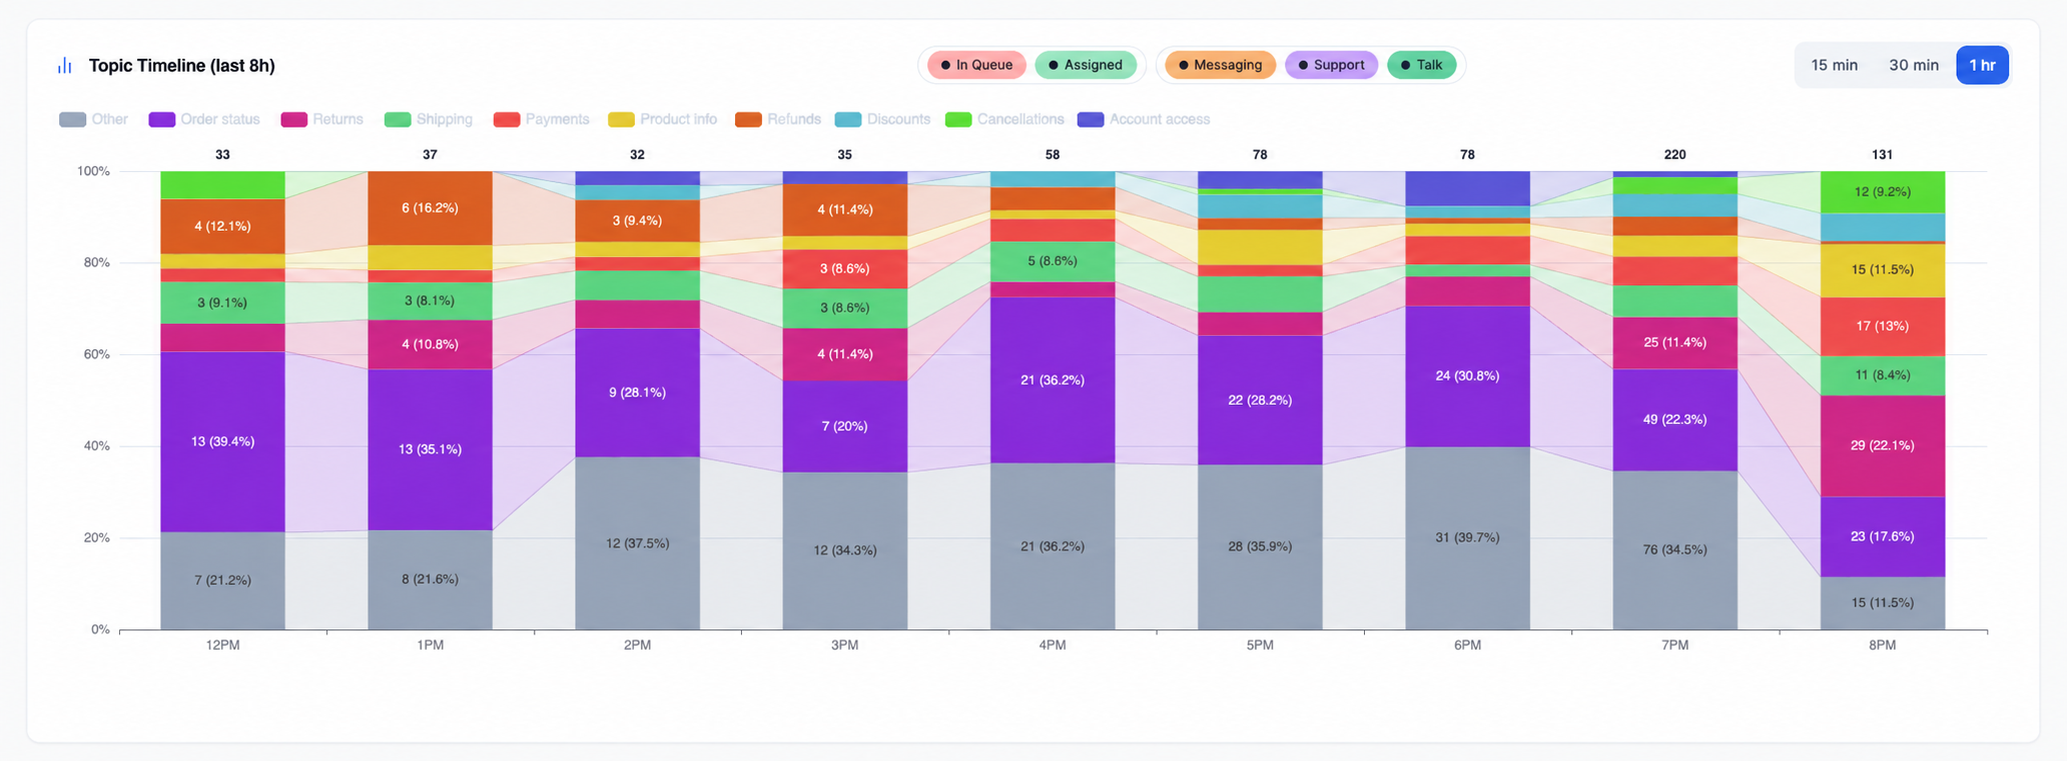Click the 4PM Other segment 21 (36.2%)
2067x761 pixels.
pyautogui.click(x=1052, y=546)
